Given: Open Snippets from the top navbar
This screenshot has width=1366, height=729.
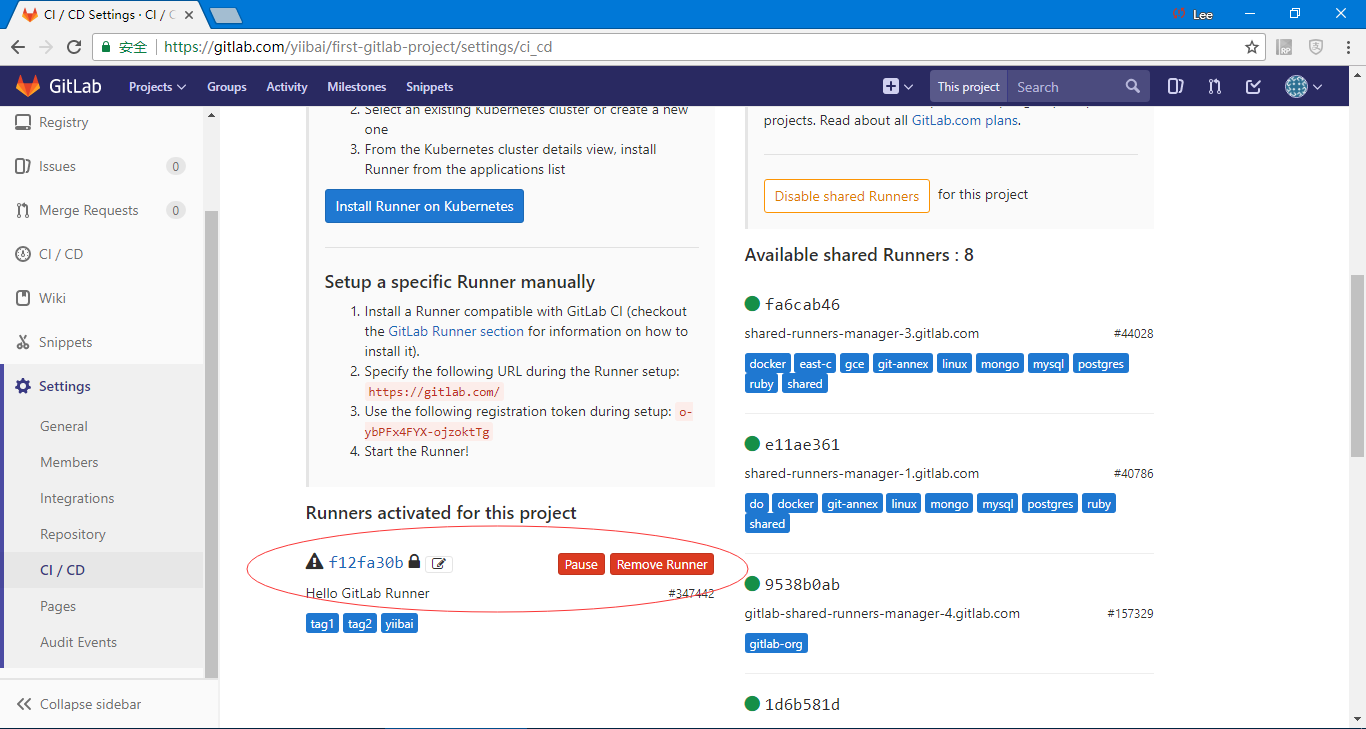Looking at the screenshot, I should [x=430, y=87].
